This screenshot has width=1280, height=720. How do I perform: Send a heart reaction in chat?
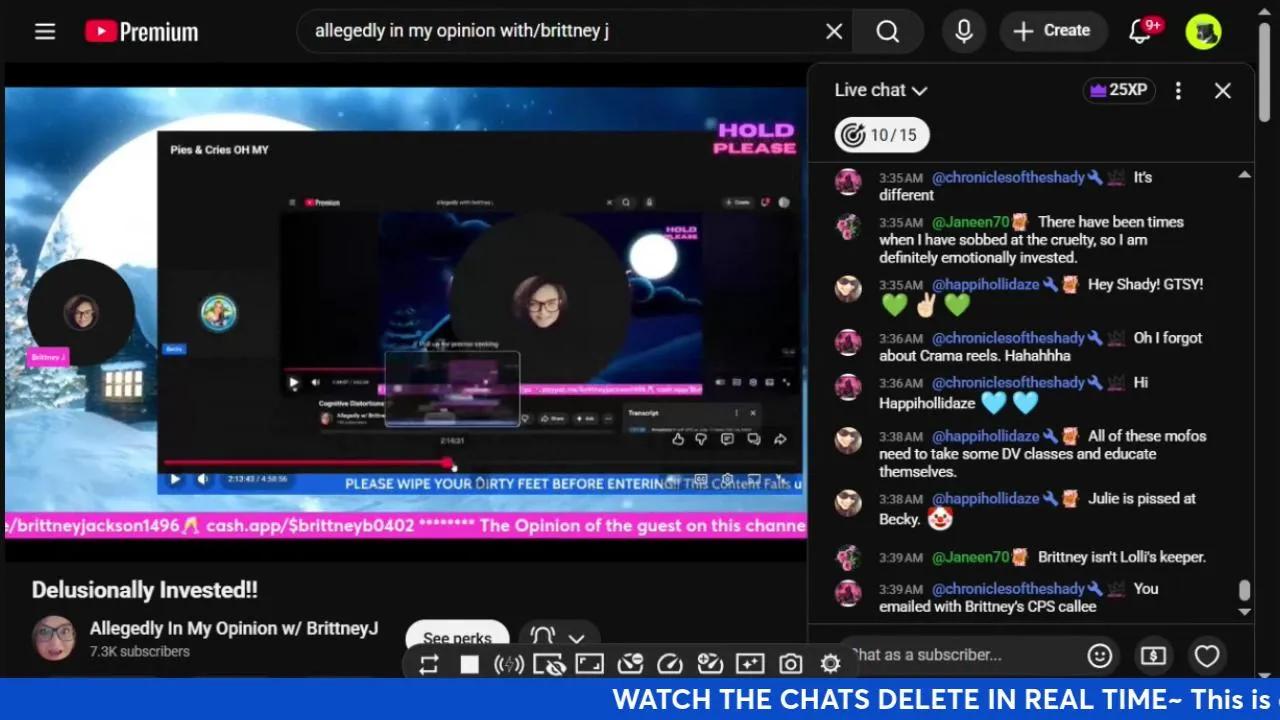click(x=1207, y=656)
